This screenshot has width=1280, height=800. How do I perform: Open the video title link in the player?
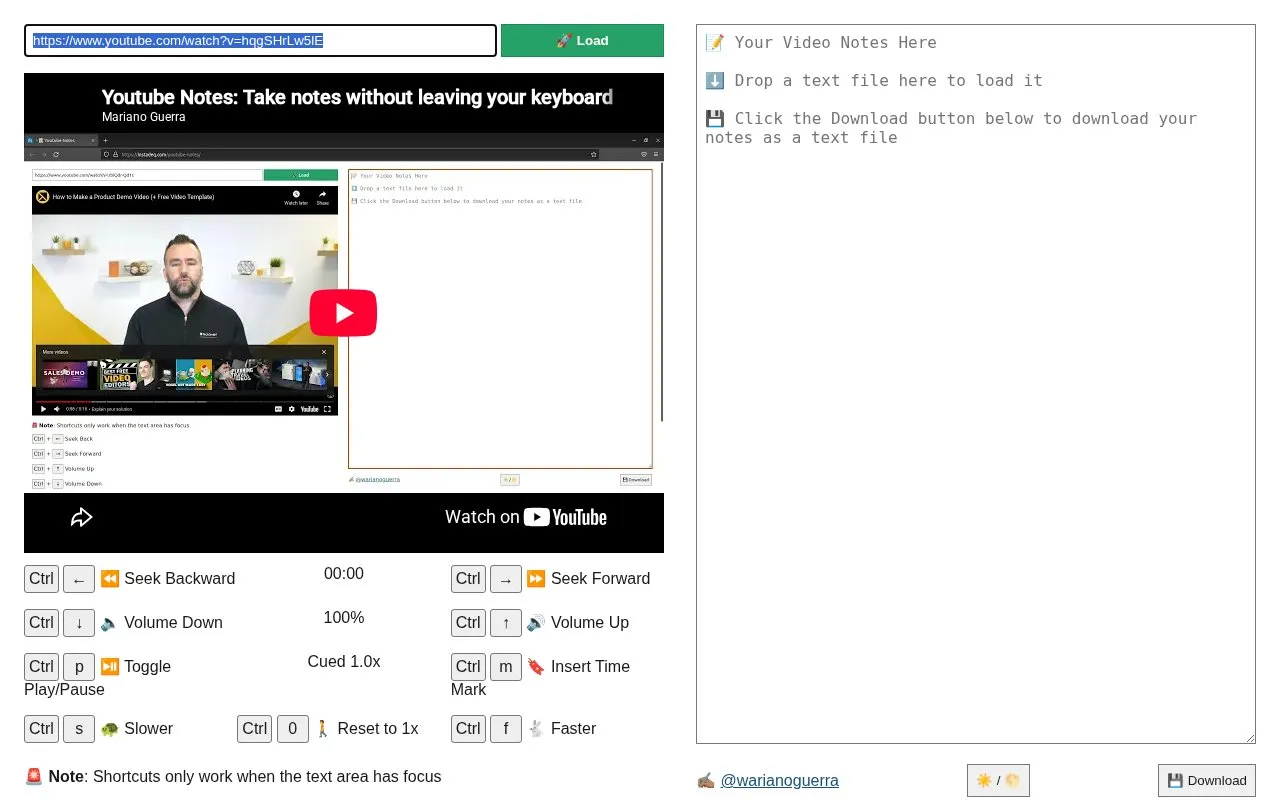pos(357,97)
